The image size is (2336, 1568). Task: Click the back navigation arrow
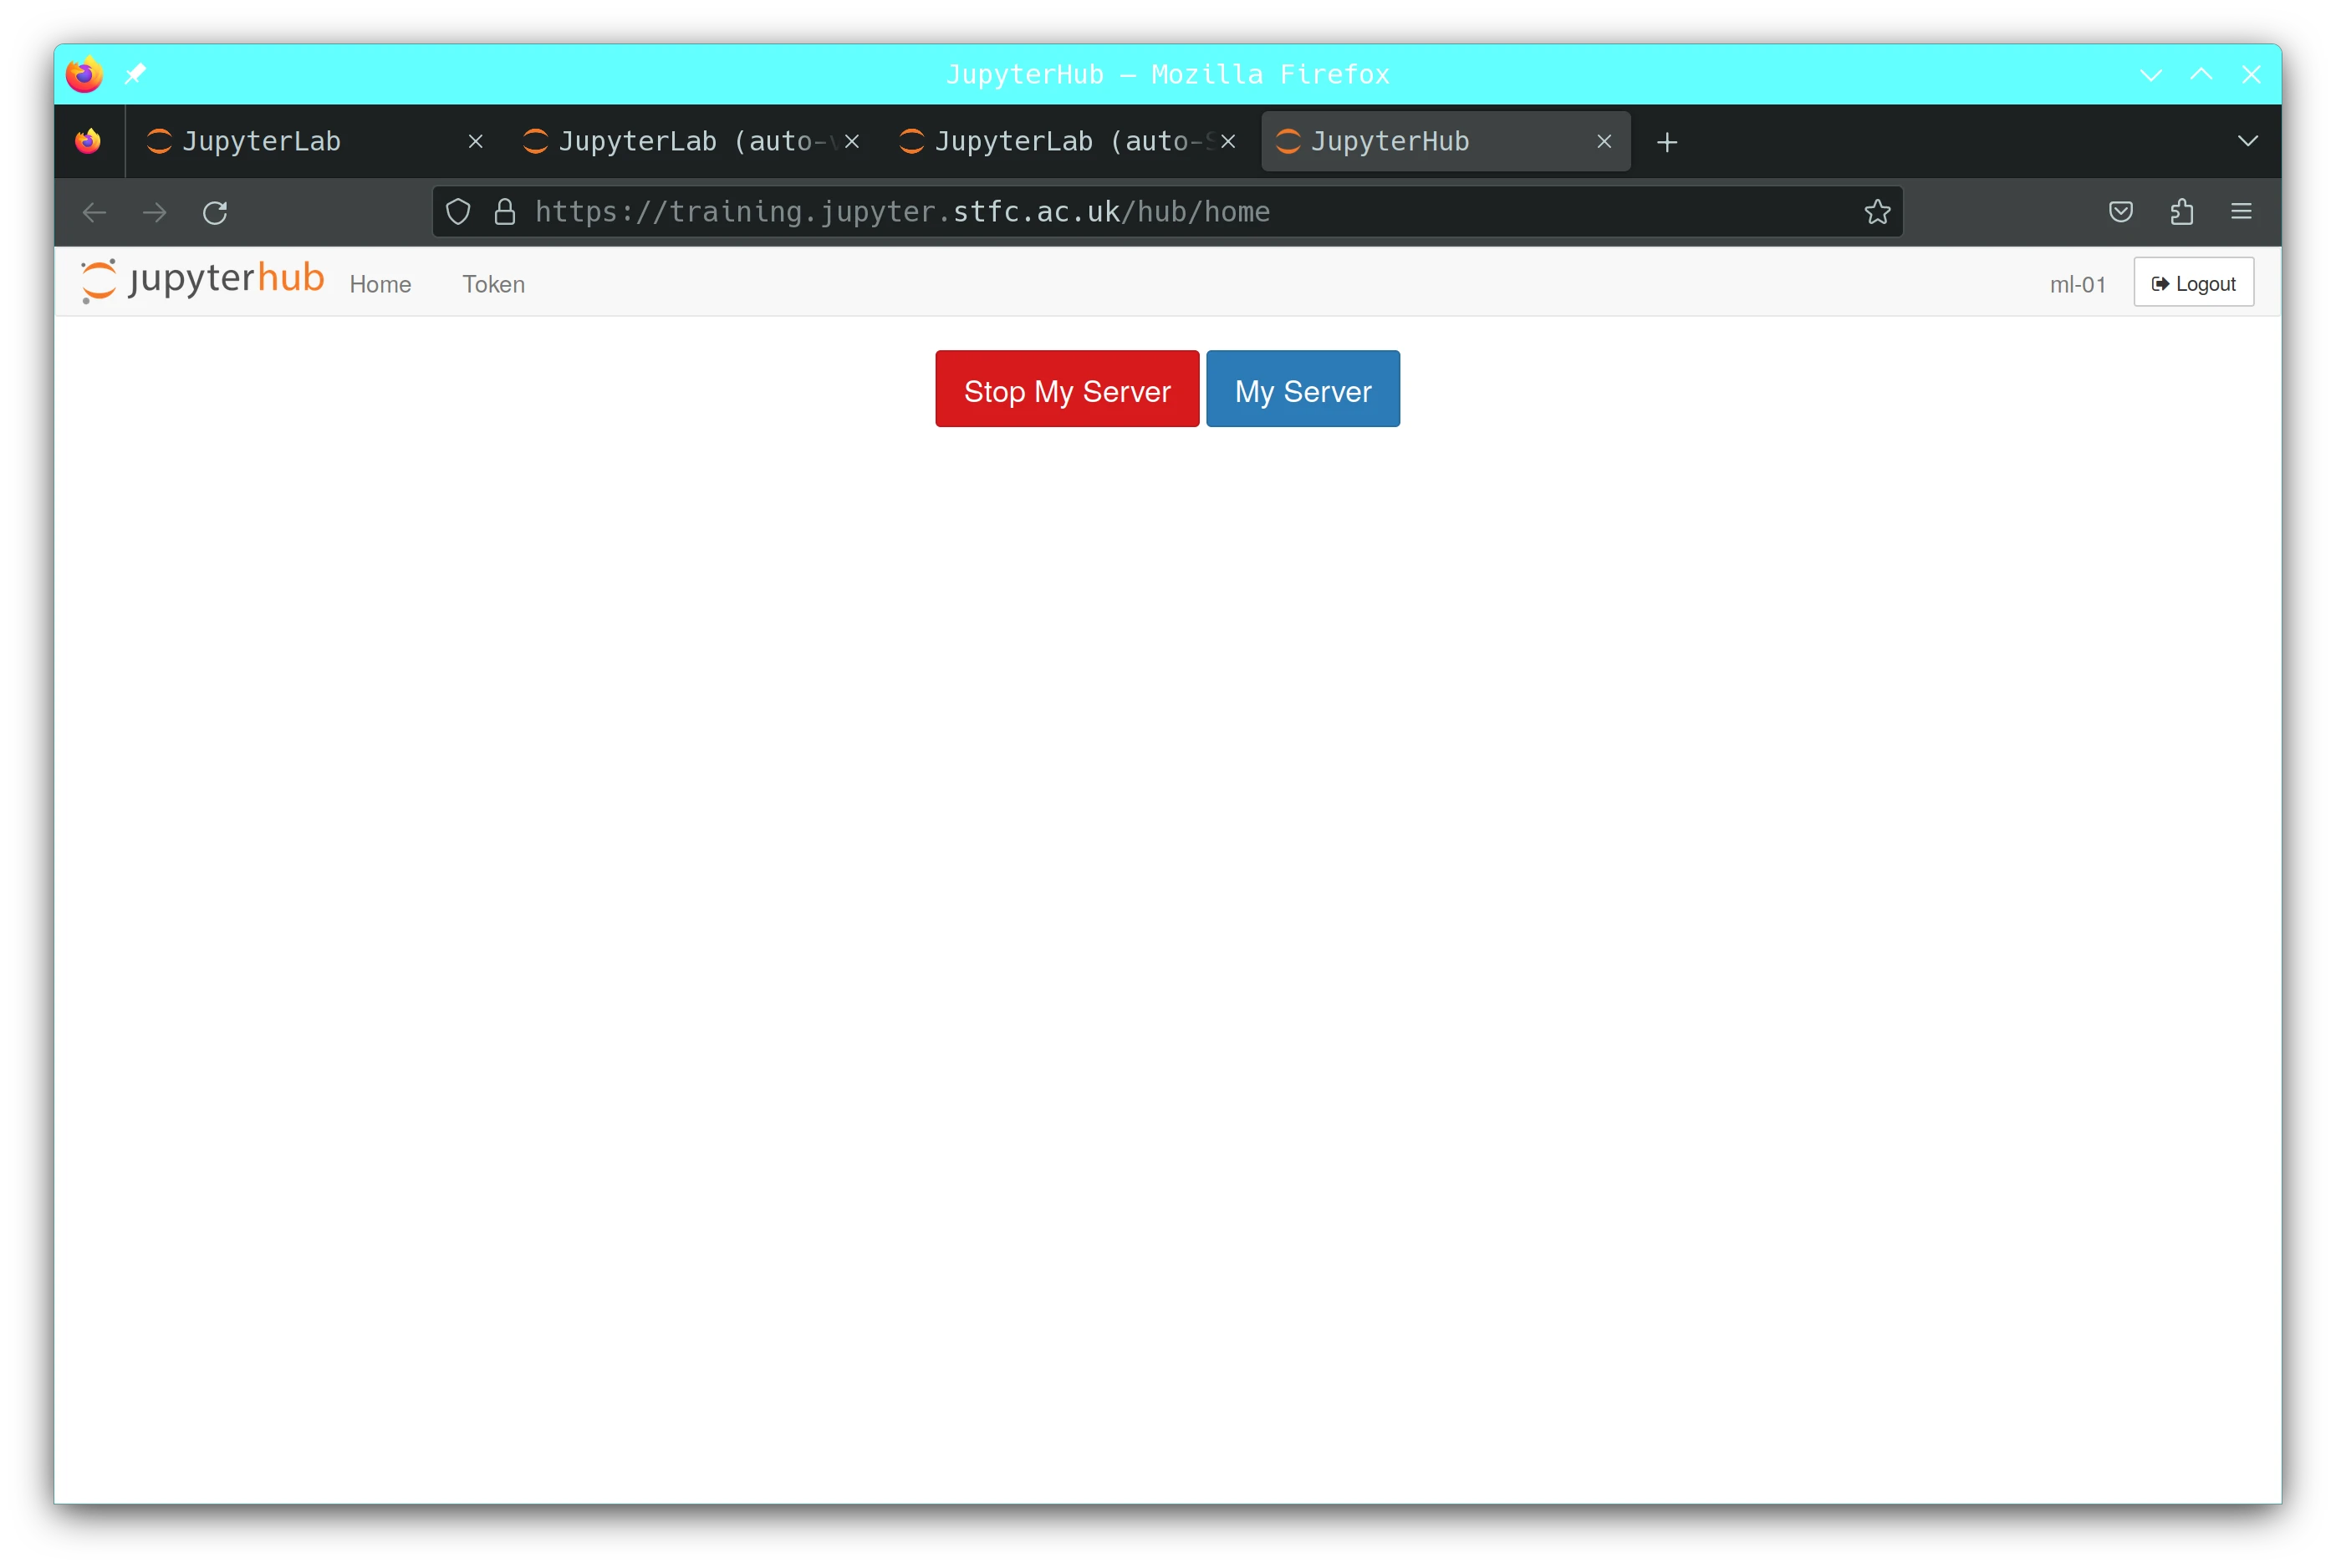click(94, 212)
